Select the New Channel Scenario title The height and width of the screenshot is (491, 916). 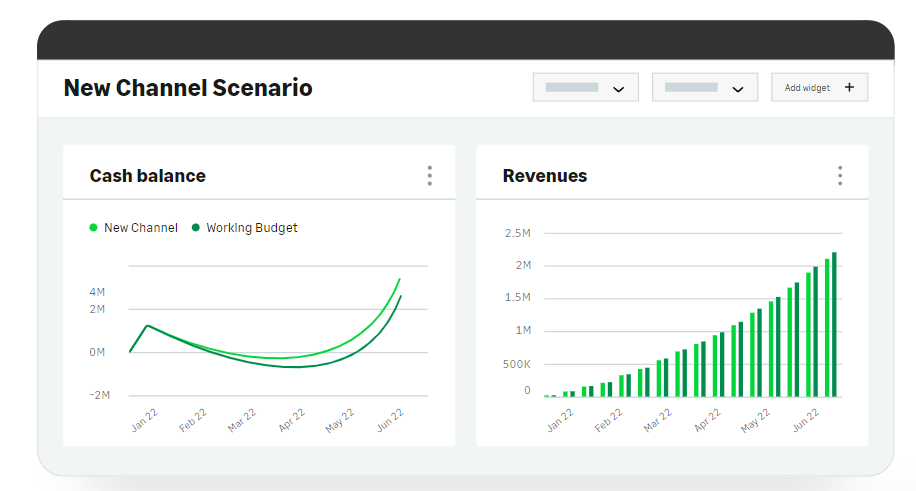[188, 88]
